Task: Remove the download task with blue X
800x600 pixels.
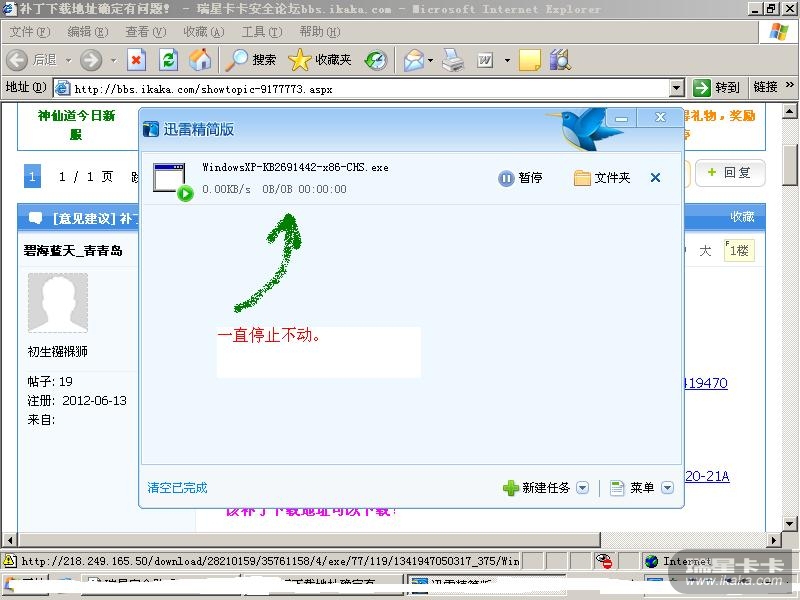Action: tap(656, 178)
